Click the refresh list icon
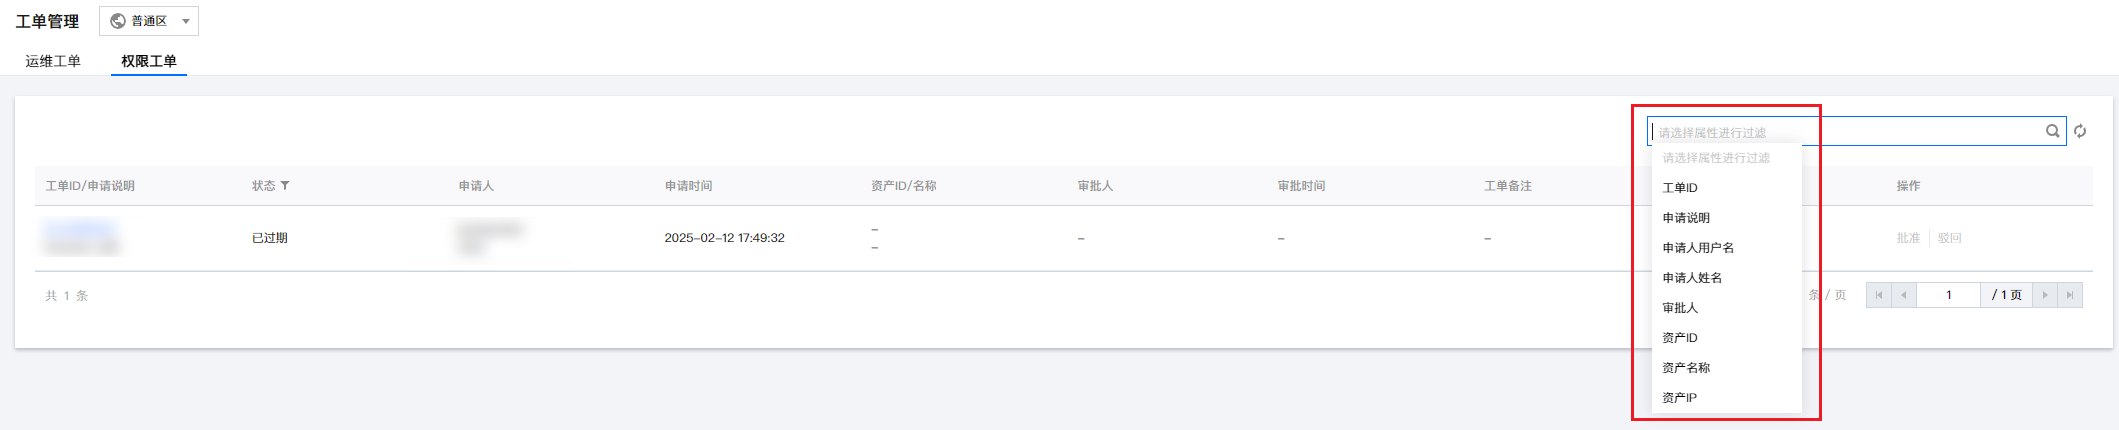The height and width of the screenshot is (430, 2119). coord(2080,131)
